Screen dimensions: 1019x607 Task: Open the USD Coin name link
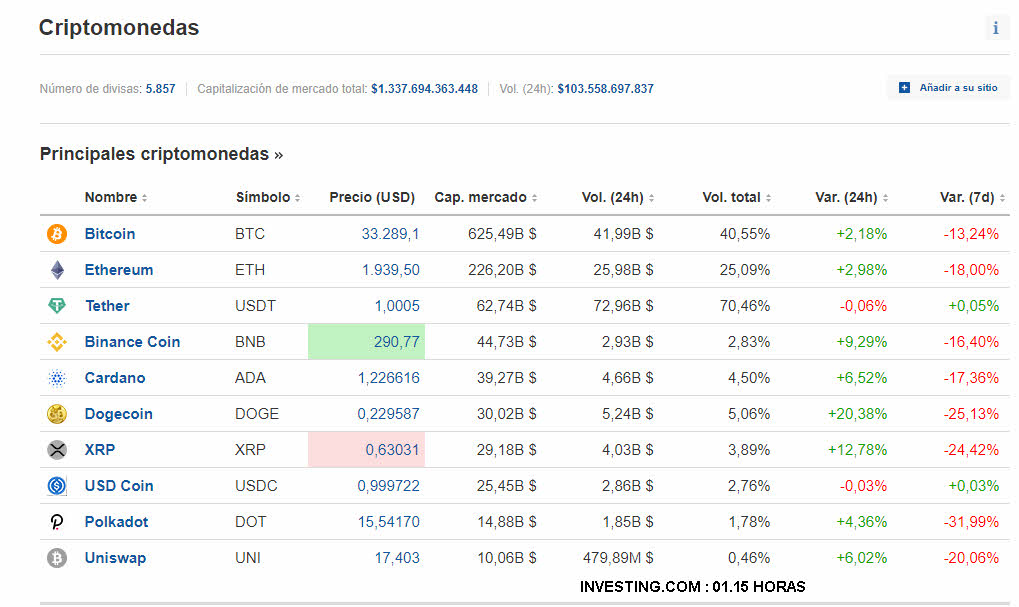[x=119, y=485]
